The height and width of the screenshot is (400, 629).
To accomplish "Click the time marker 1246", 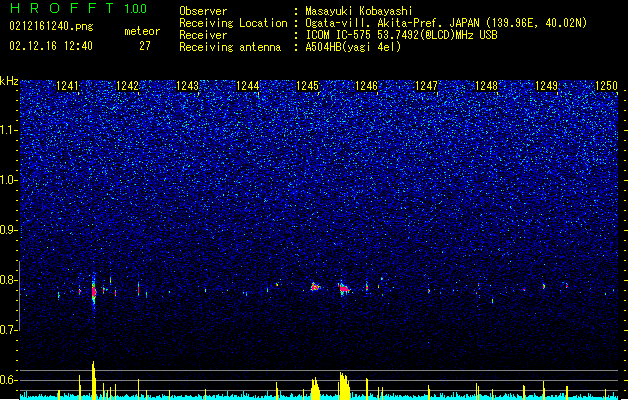I will point(367,86).
